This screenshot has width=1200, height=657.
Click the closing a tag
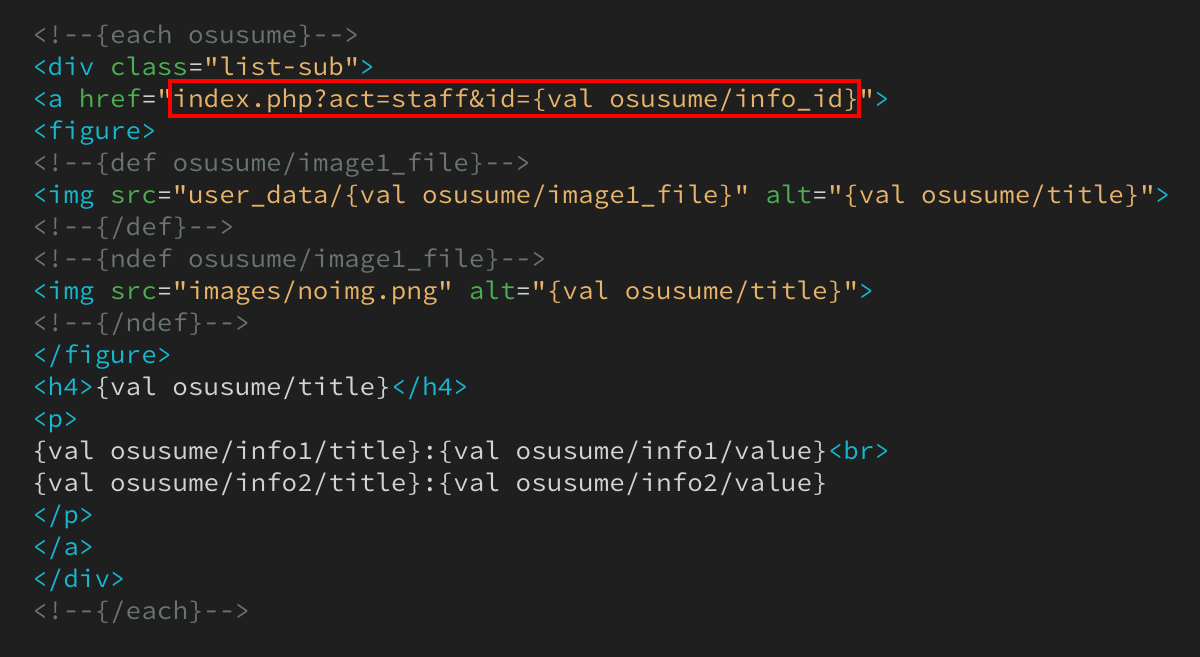point(63,547)
